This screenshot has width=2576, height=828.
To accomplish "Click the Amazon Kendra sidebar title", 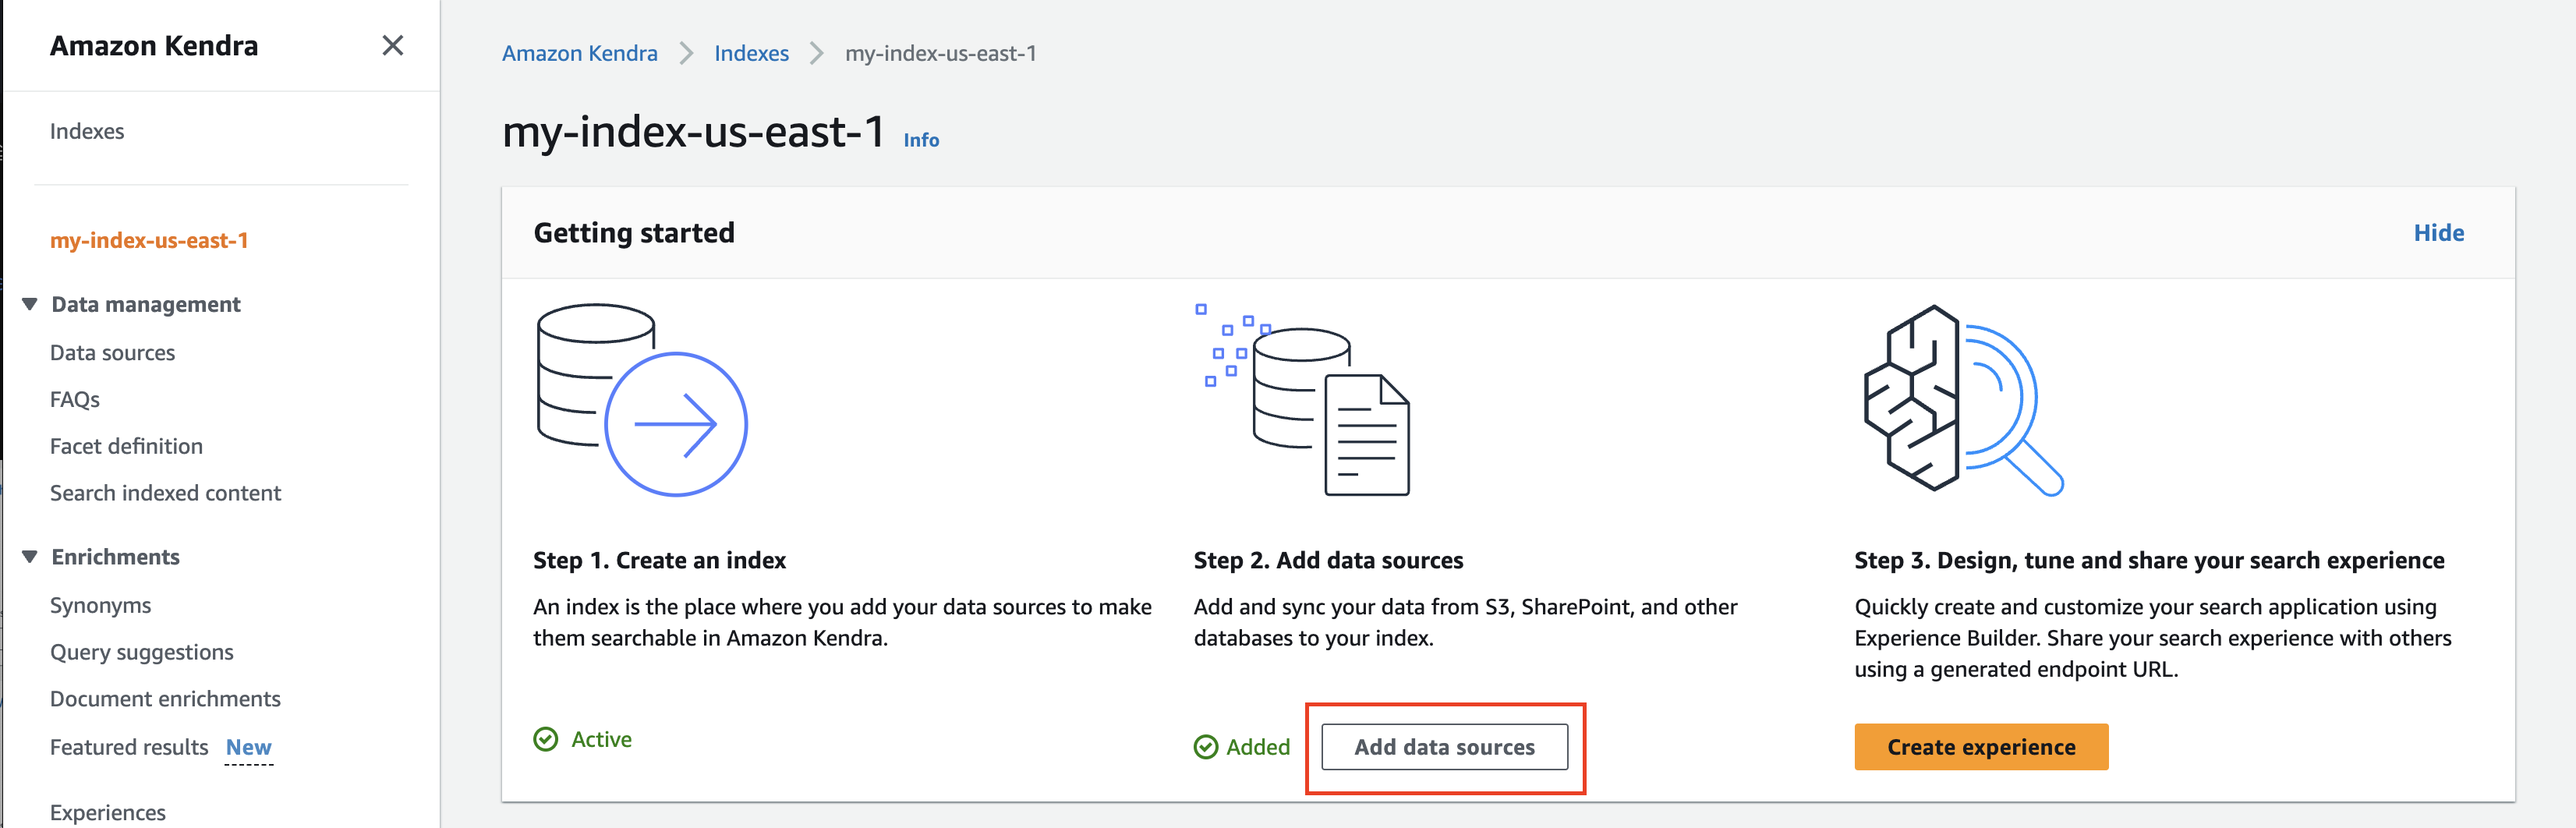I will (154, 45).
